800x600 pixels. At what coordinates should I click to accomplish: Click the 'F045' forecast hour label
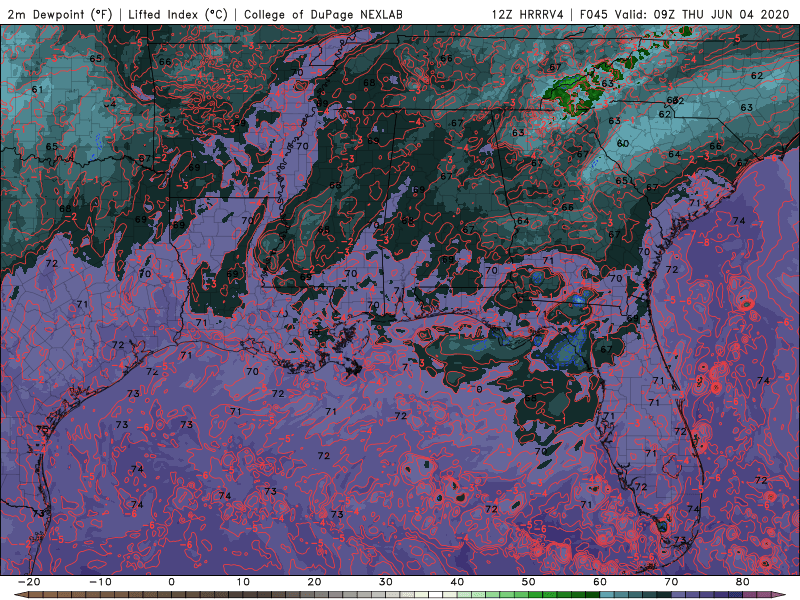coord(594,14)
